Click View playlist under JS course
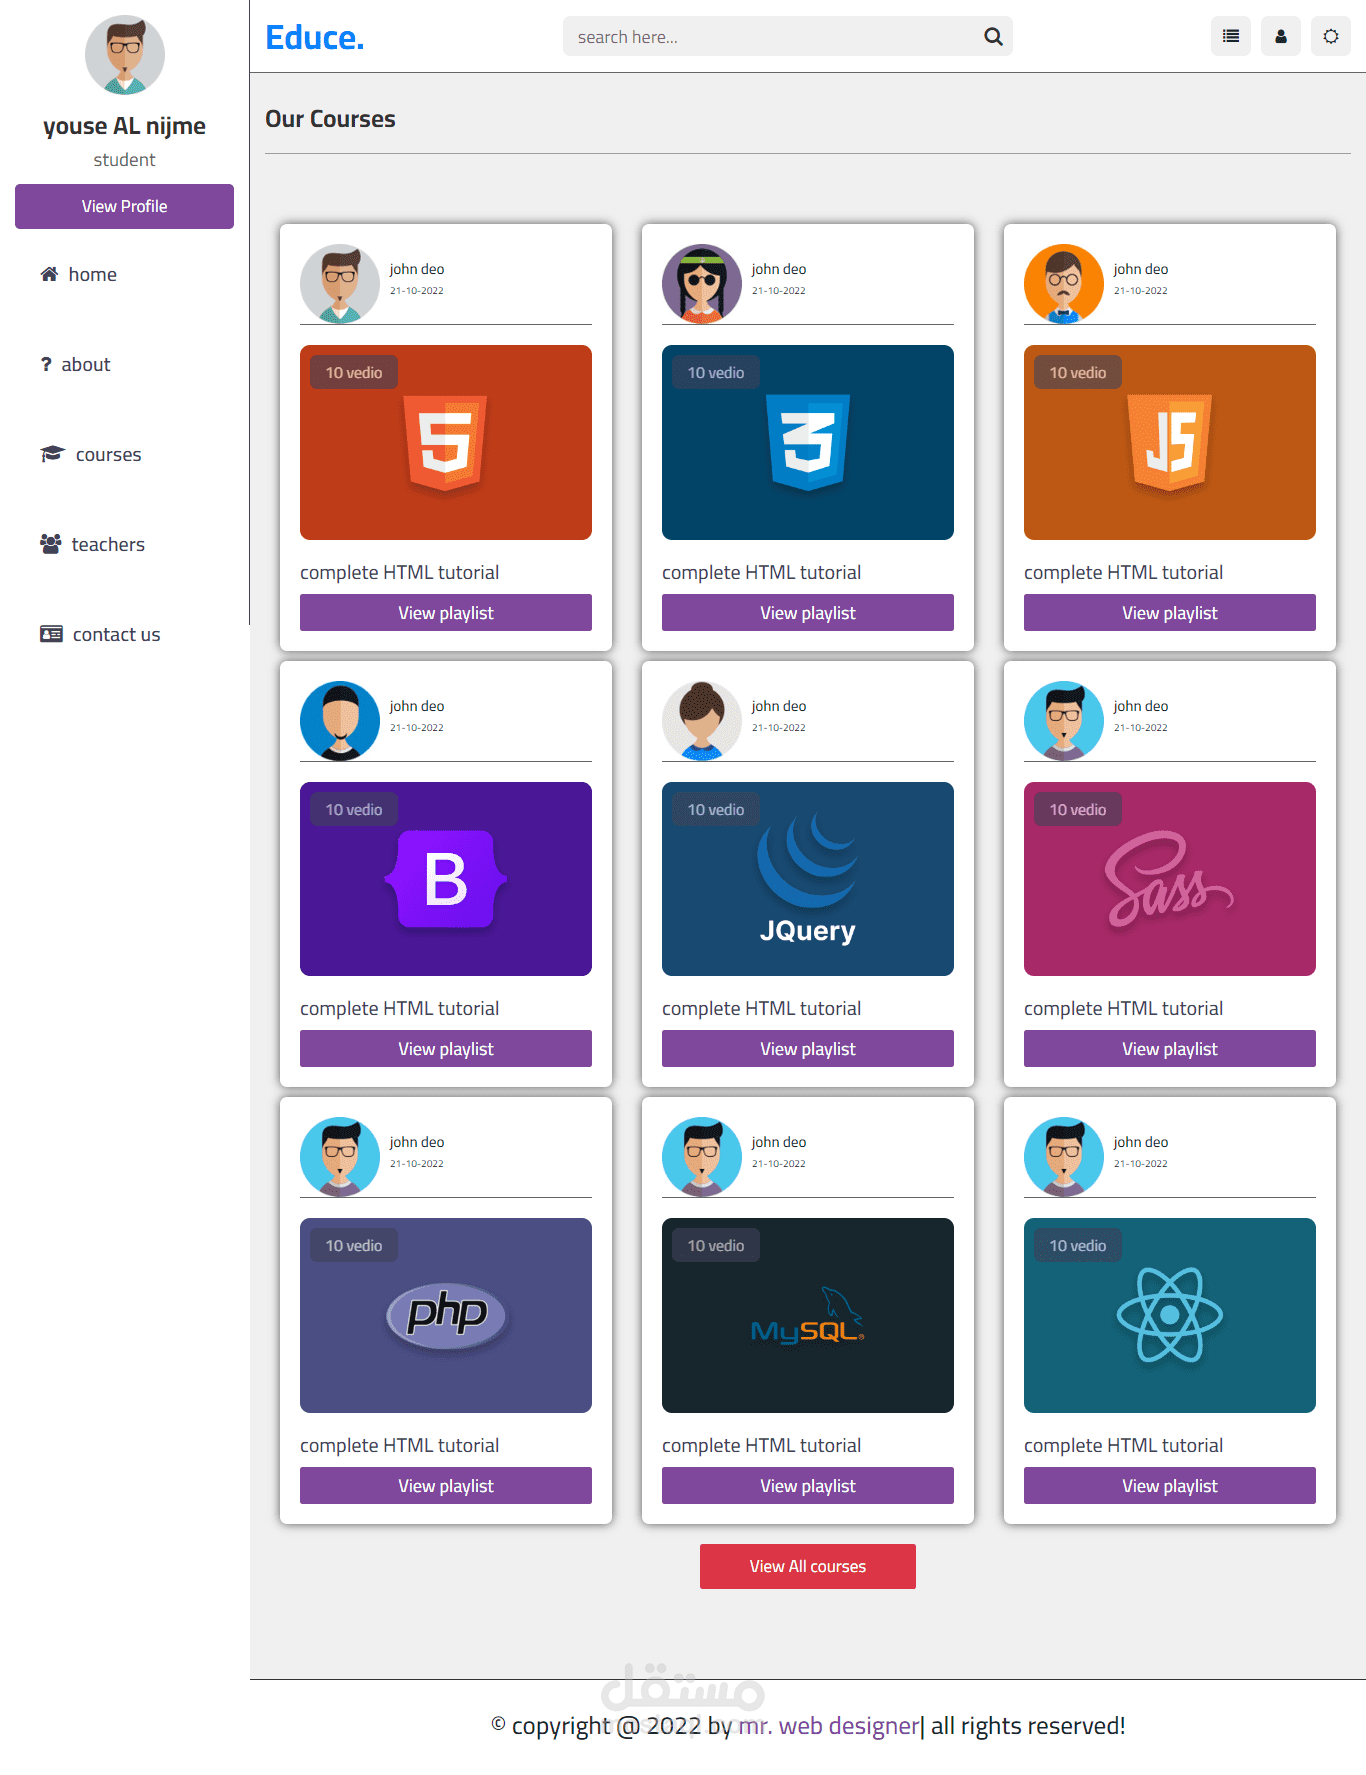 tap(1170, 613)
